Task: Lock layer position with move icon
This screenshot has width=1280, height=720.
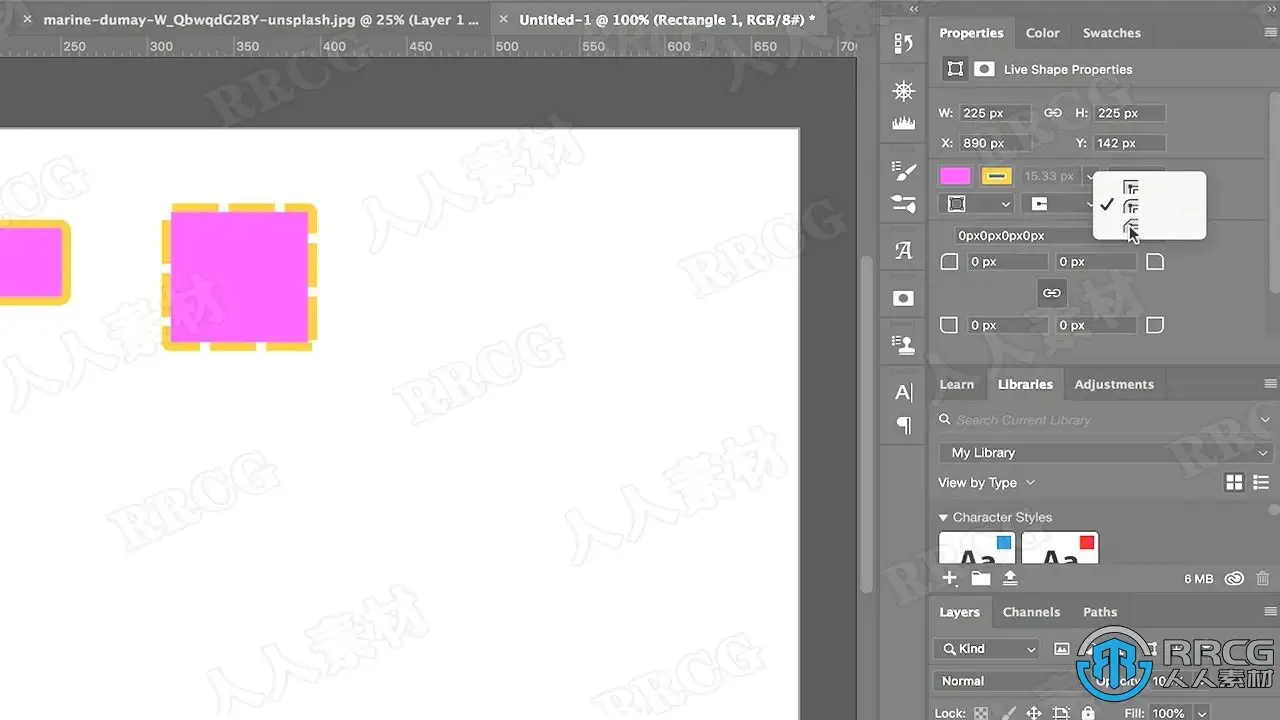Action: (1034, 714)
